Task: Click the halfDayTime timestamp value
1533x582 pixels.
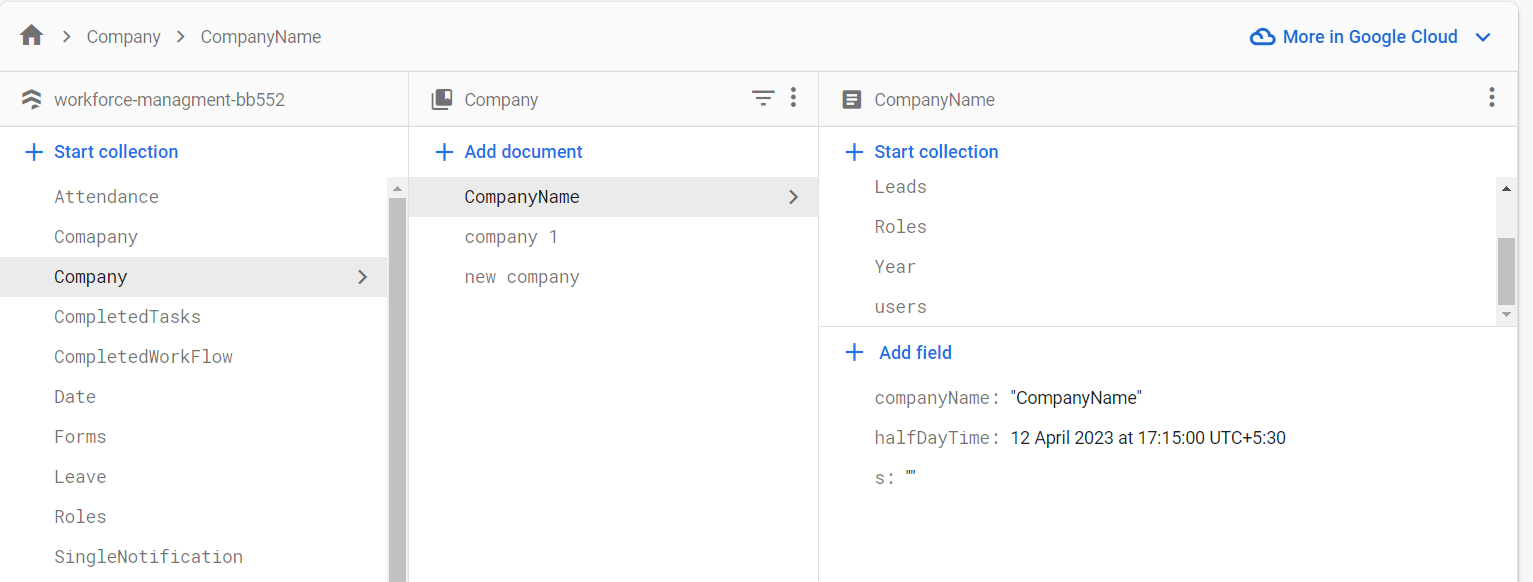Action: [x=1147, y=437]
